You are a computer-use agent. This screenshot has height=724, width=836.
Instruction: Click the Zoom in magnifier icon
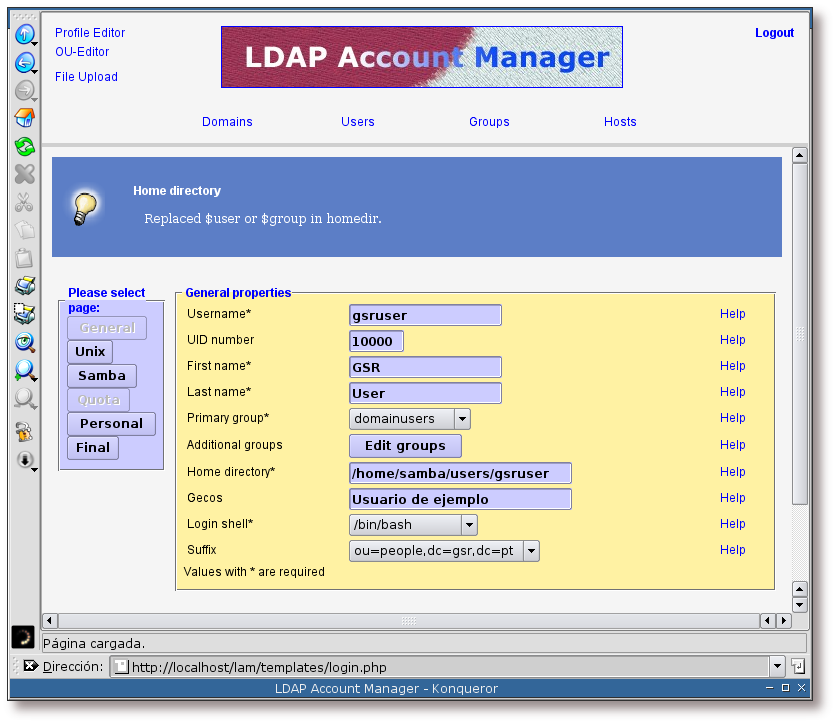tap(24, 371)
